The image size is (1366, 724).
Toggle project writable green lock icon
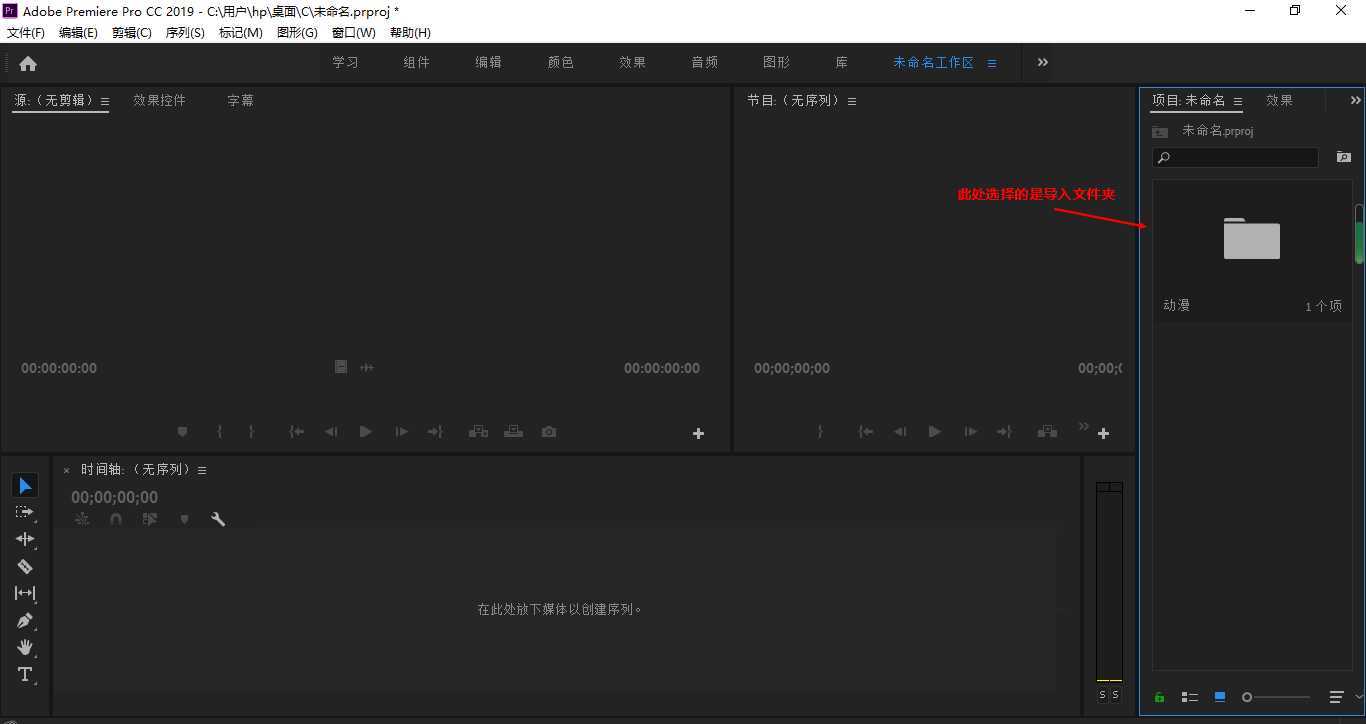click(x=1159, y=697)
